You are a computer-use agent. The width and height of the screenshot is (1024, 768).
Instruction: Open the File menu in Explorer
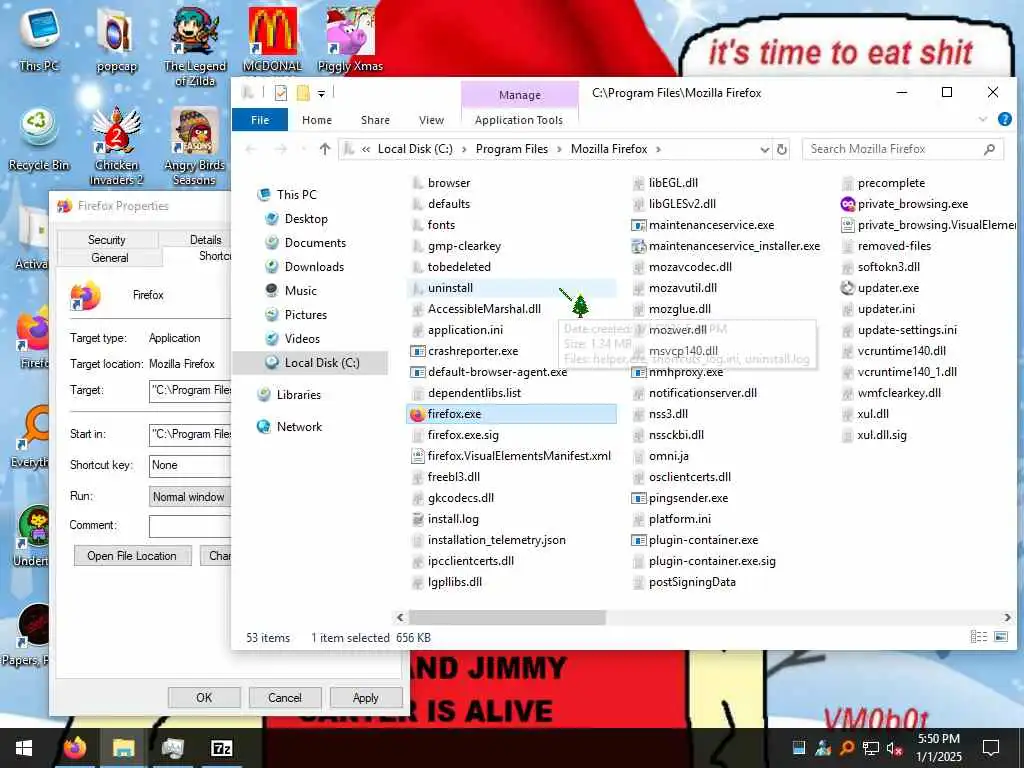pos(260,120)
